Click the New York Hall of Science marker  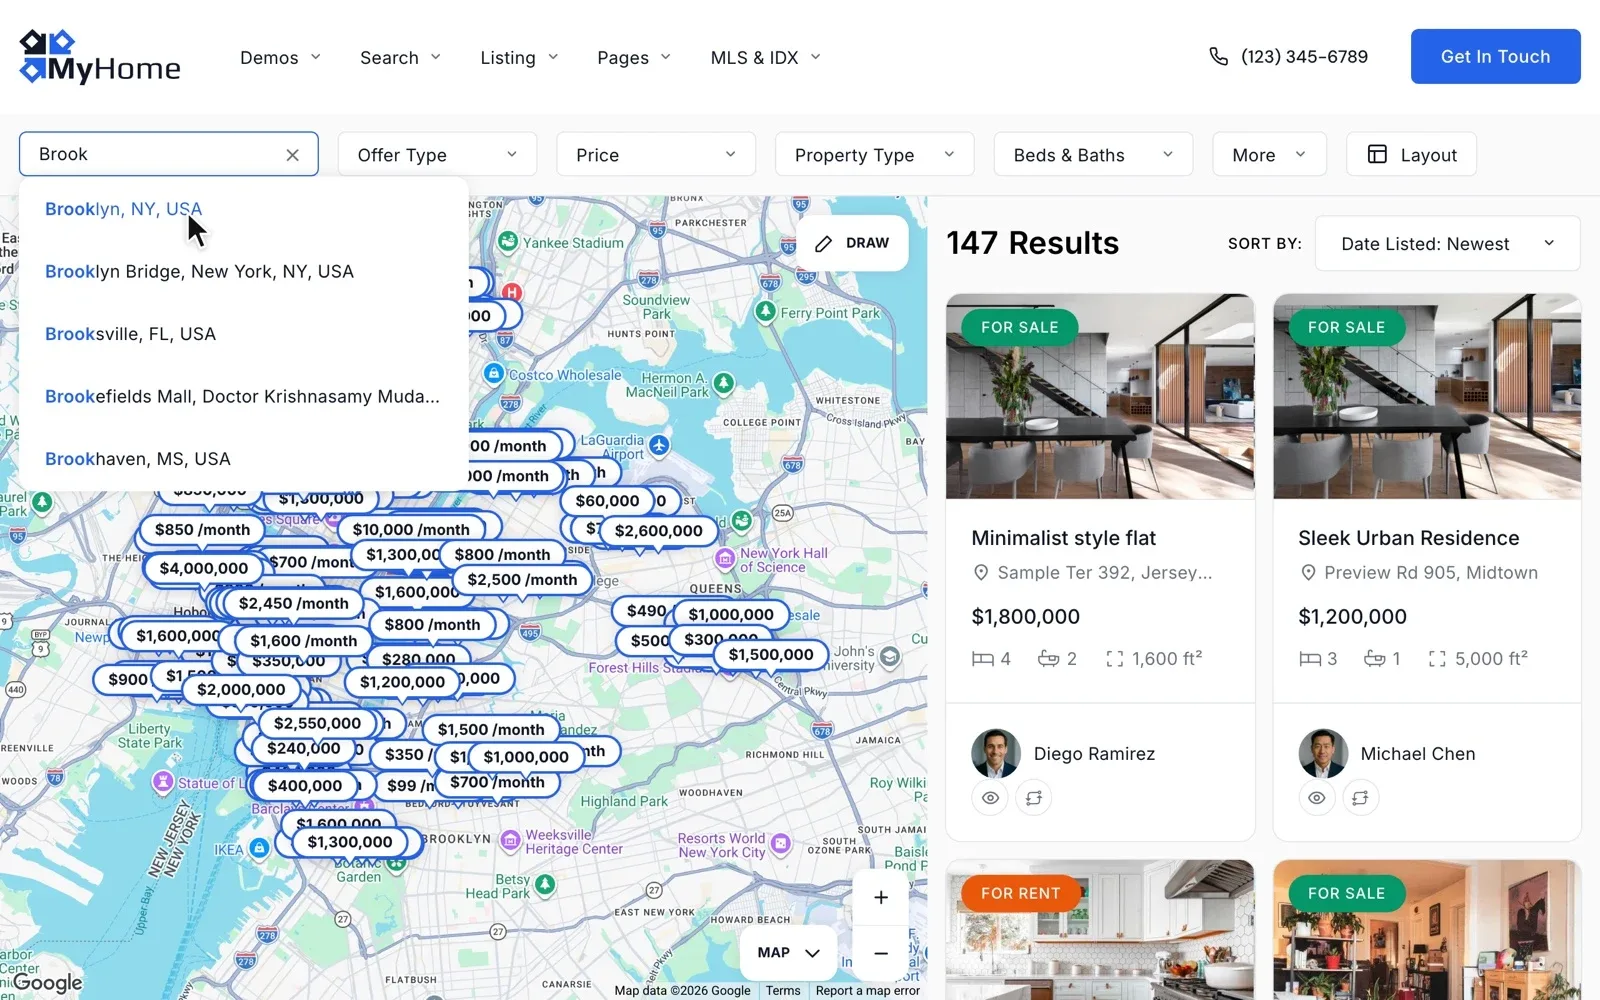[725, 558]
